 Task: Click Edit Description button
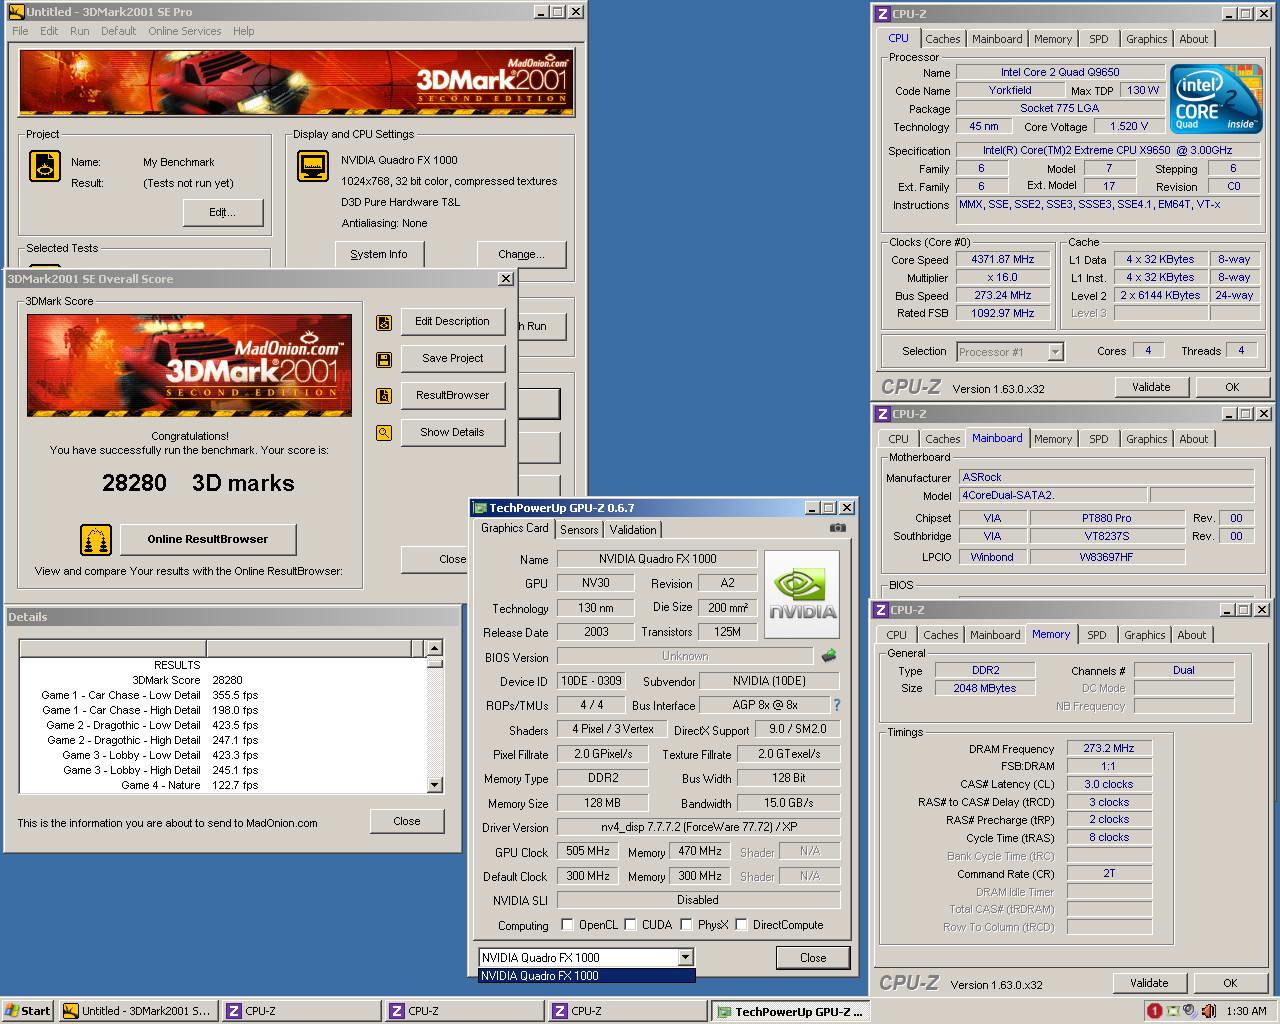452,322
